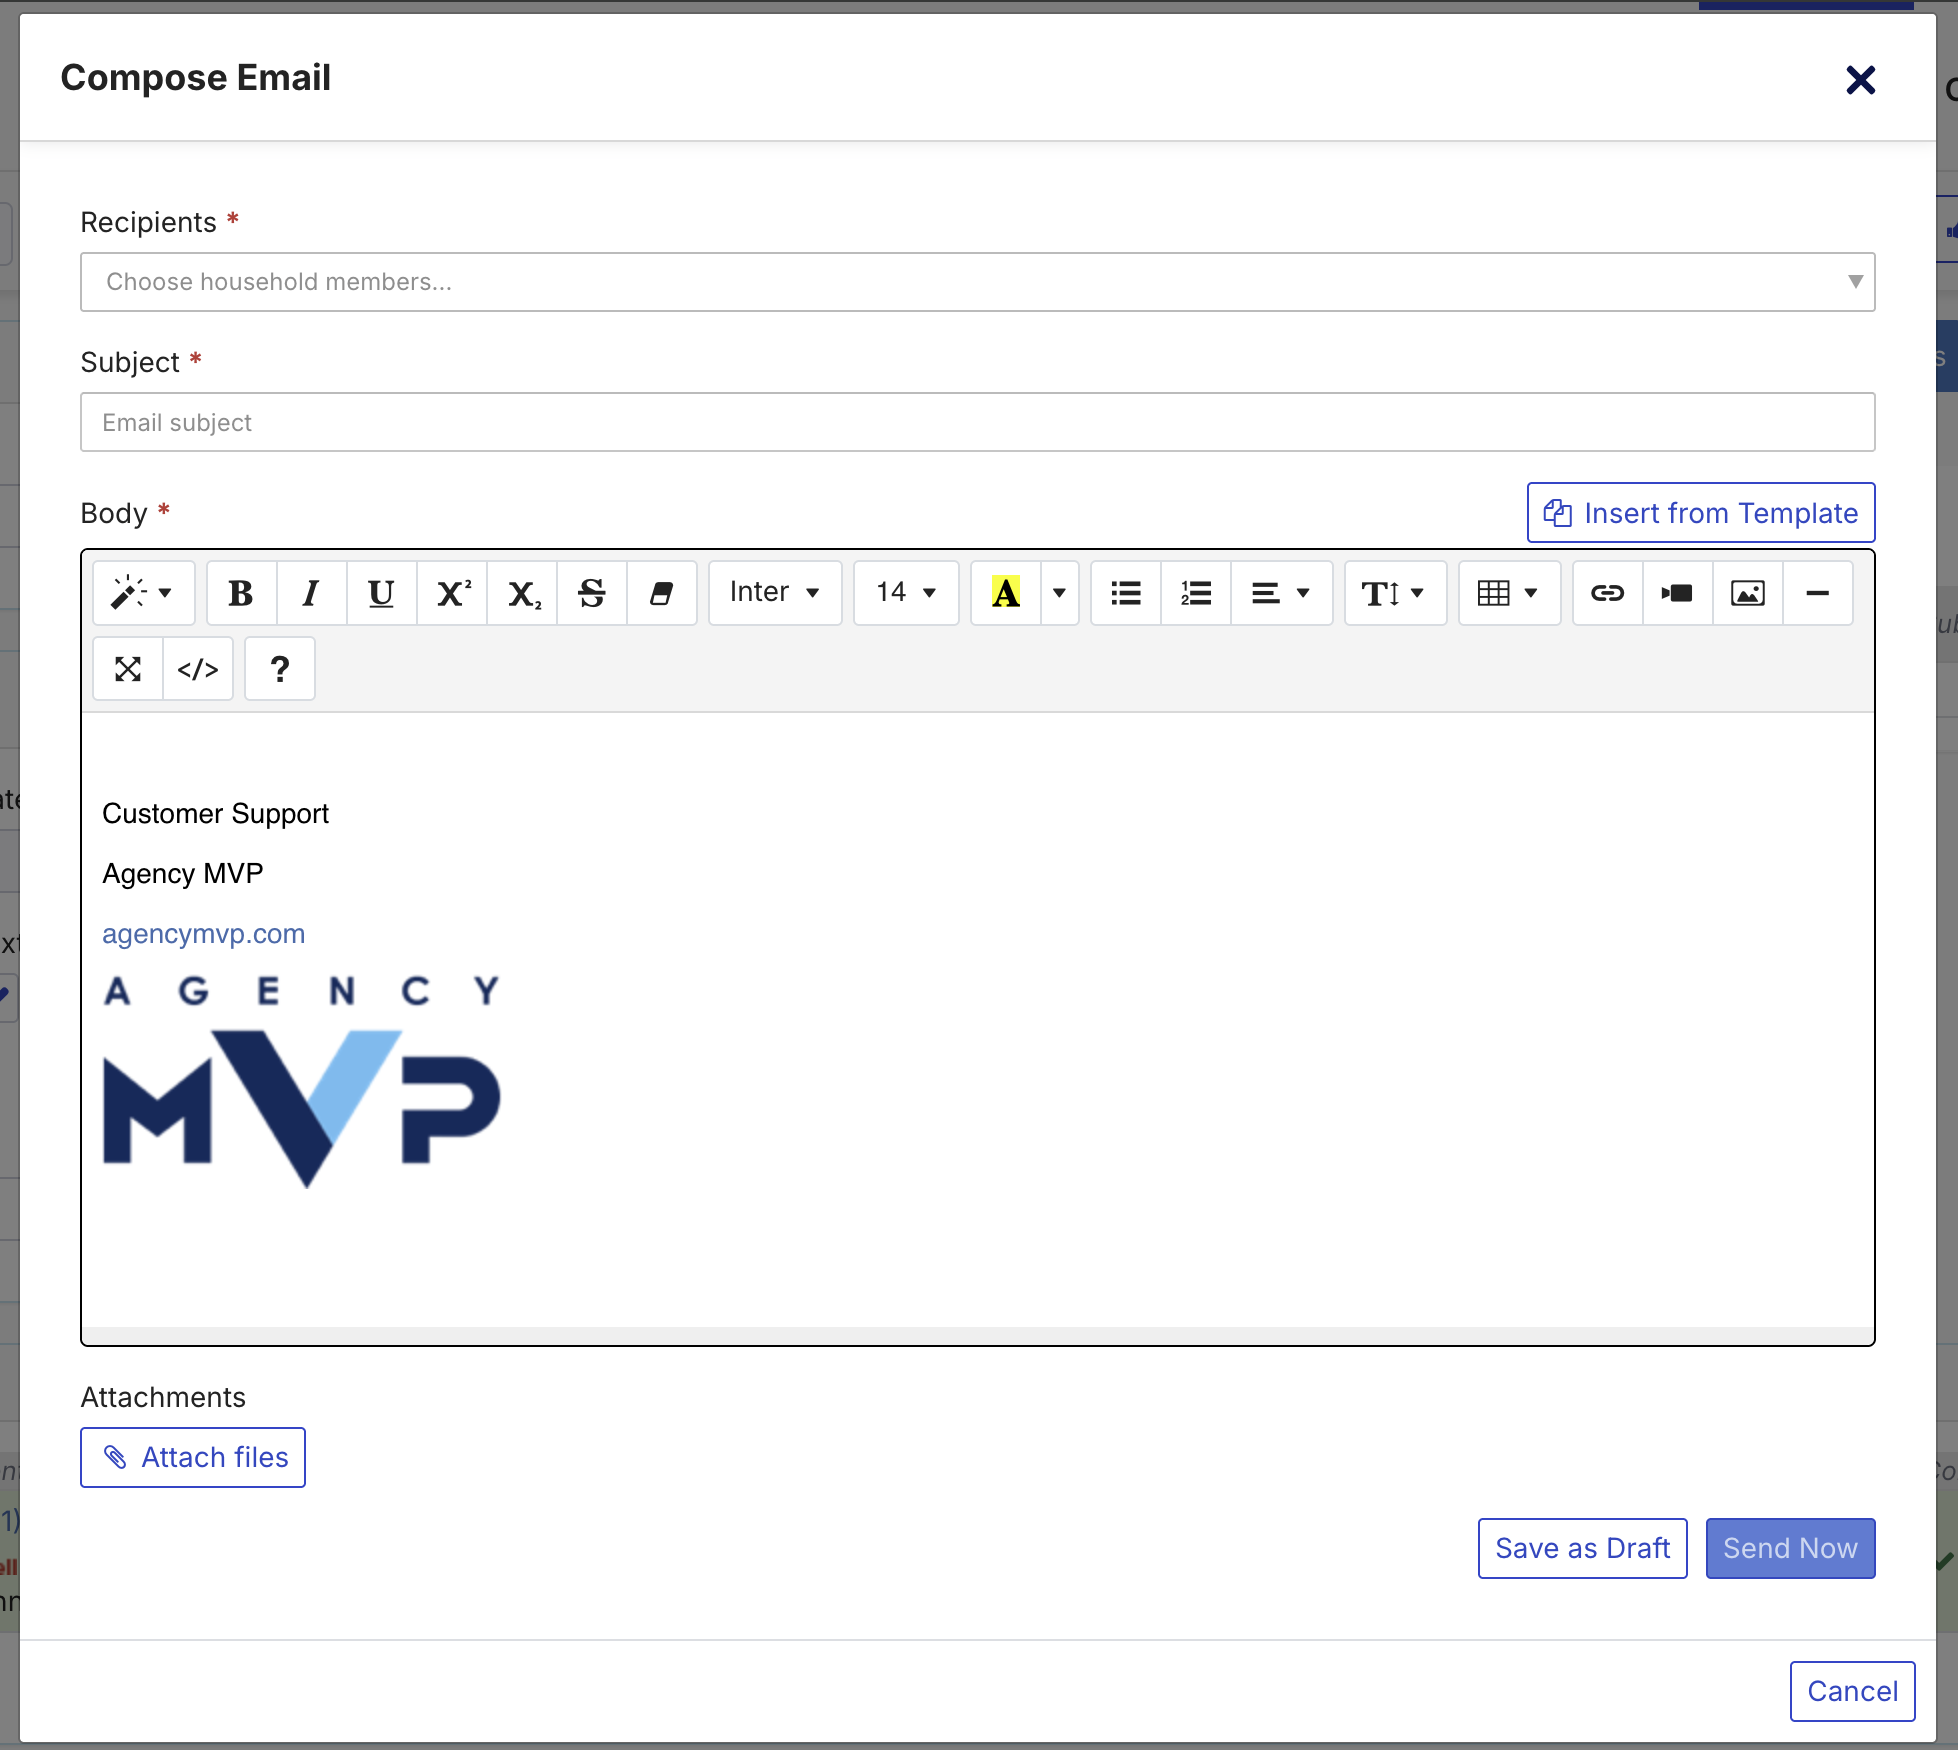Select the Agency MVP logo image
Viewport: 1958px width, 1750px height.
(x=302, y=1081)
